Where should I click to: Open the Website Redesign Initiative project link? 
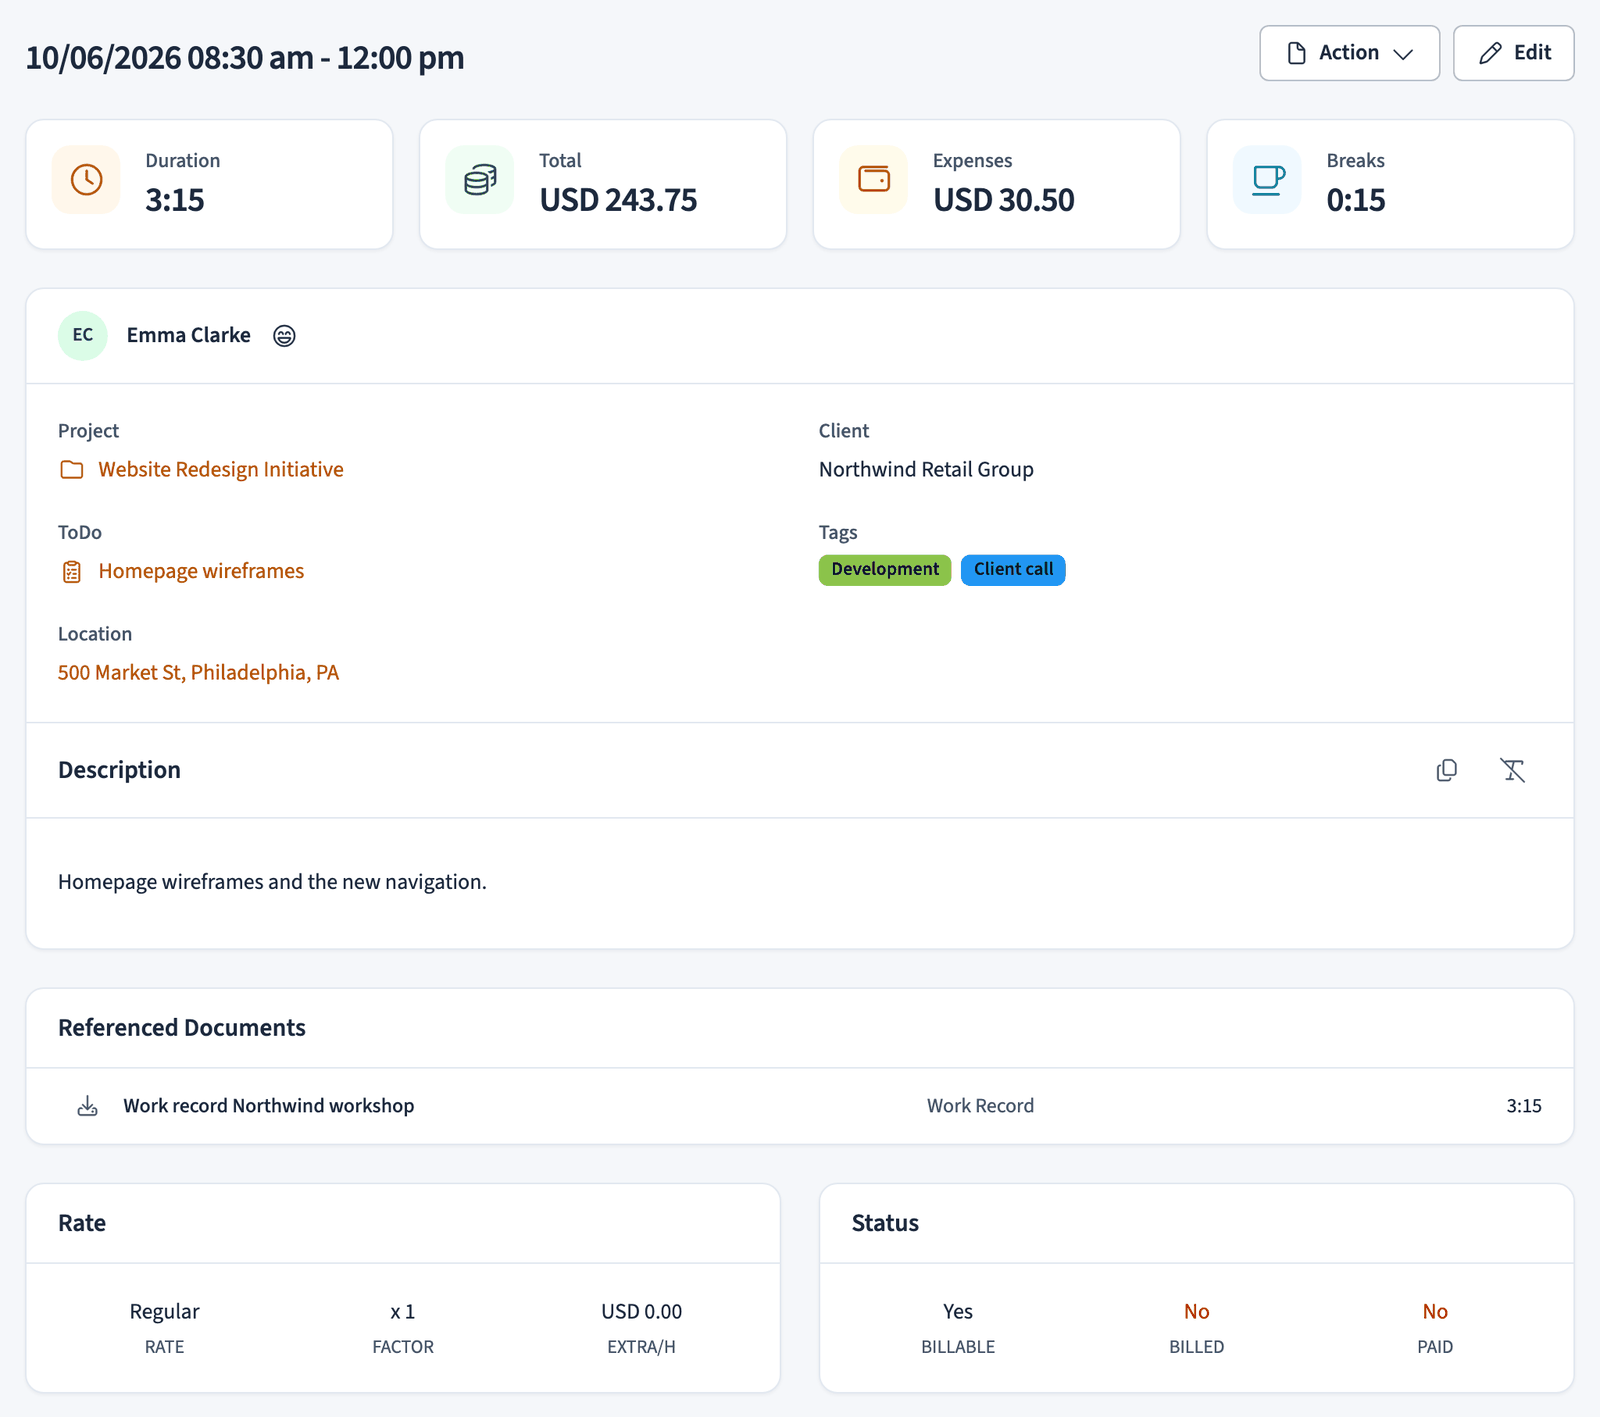click(x=221, y=469)
